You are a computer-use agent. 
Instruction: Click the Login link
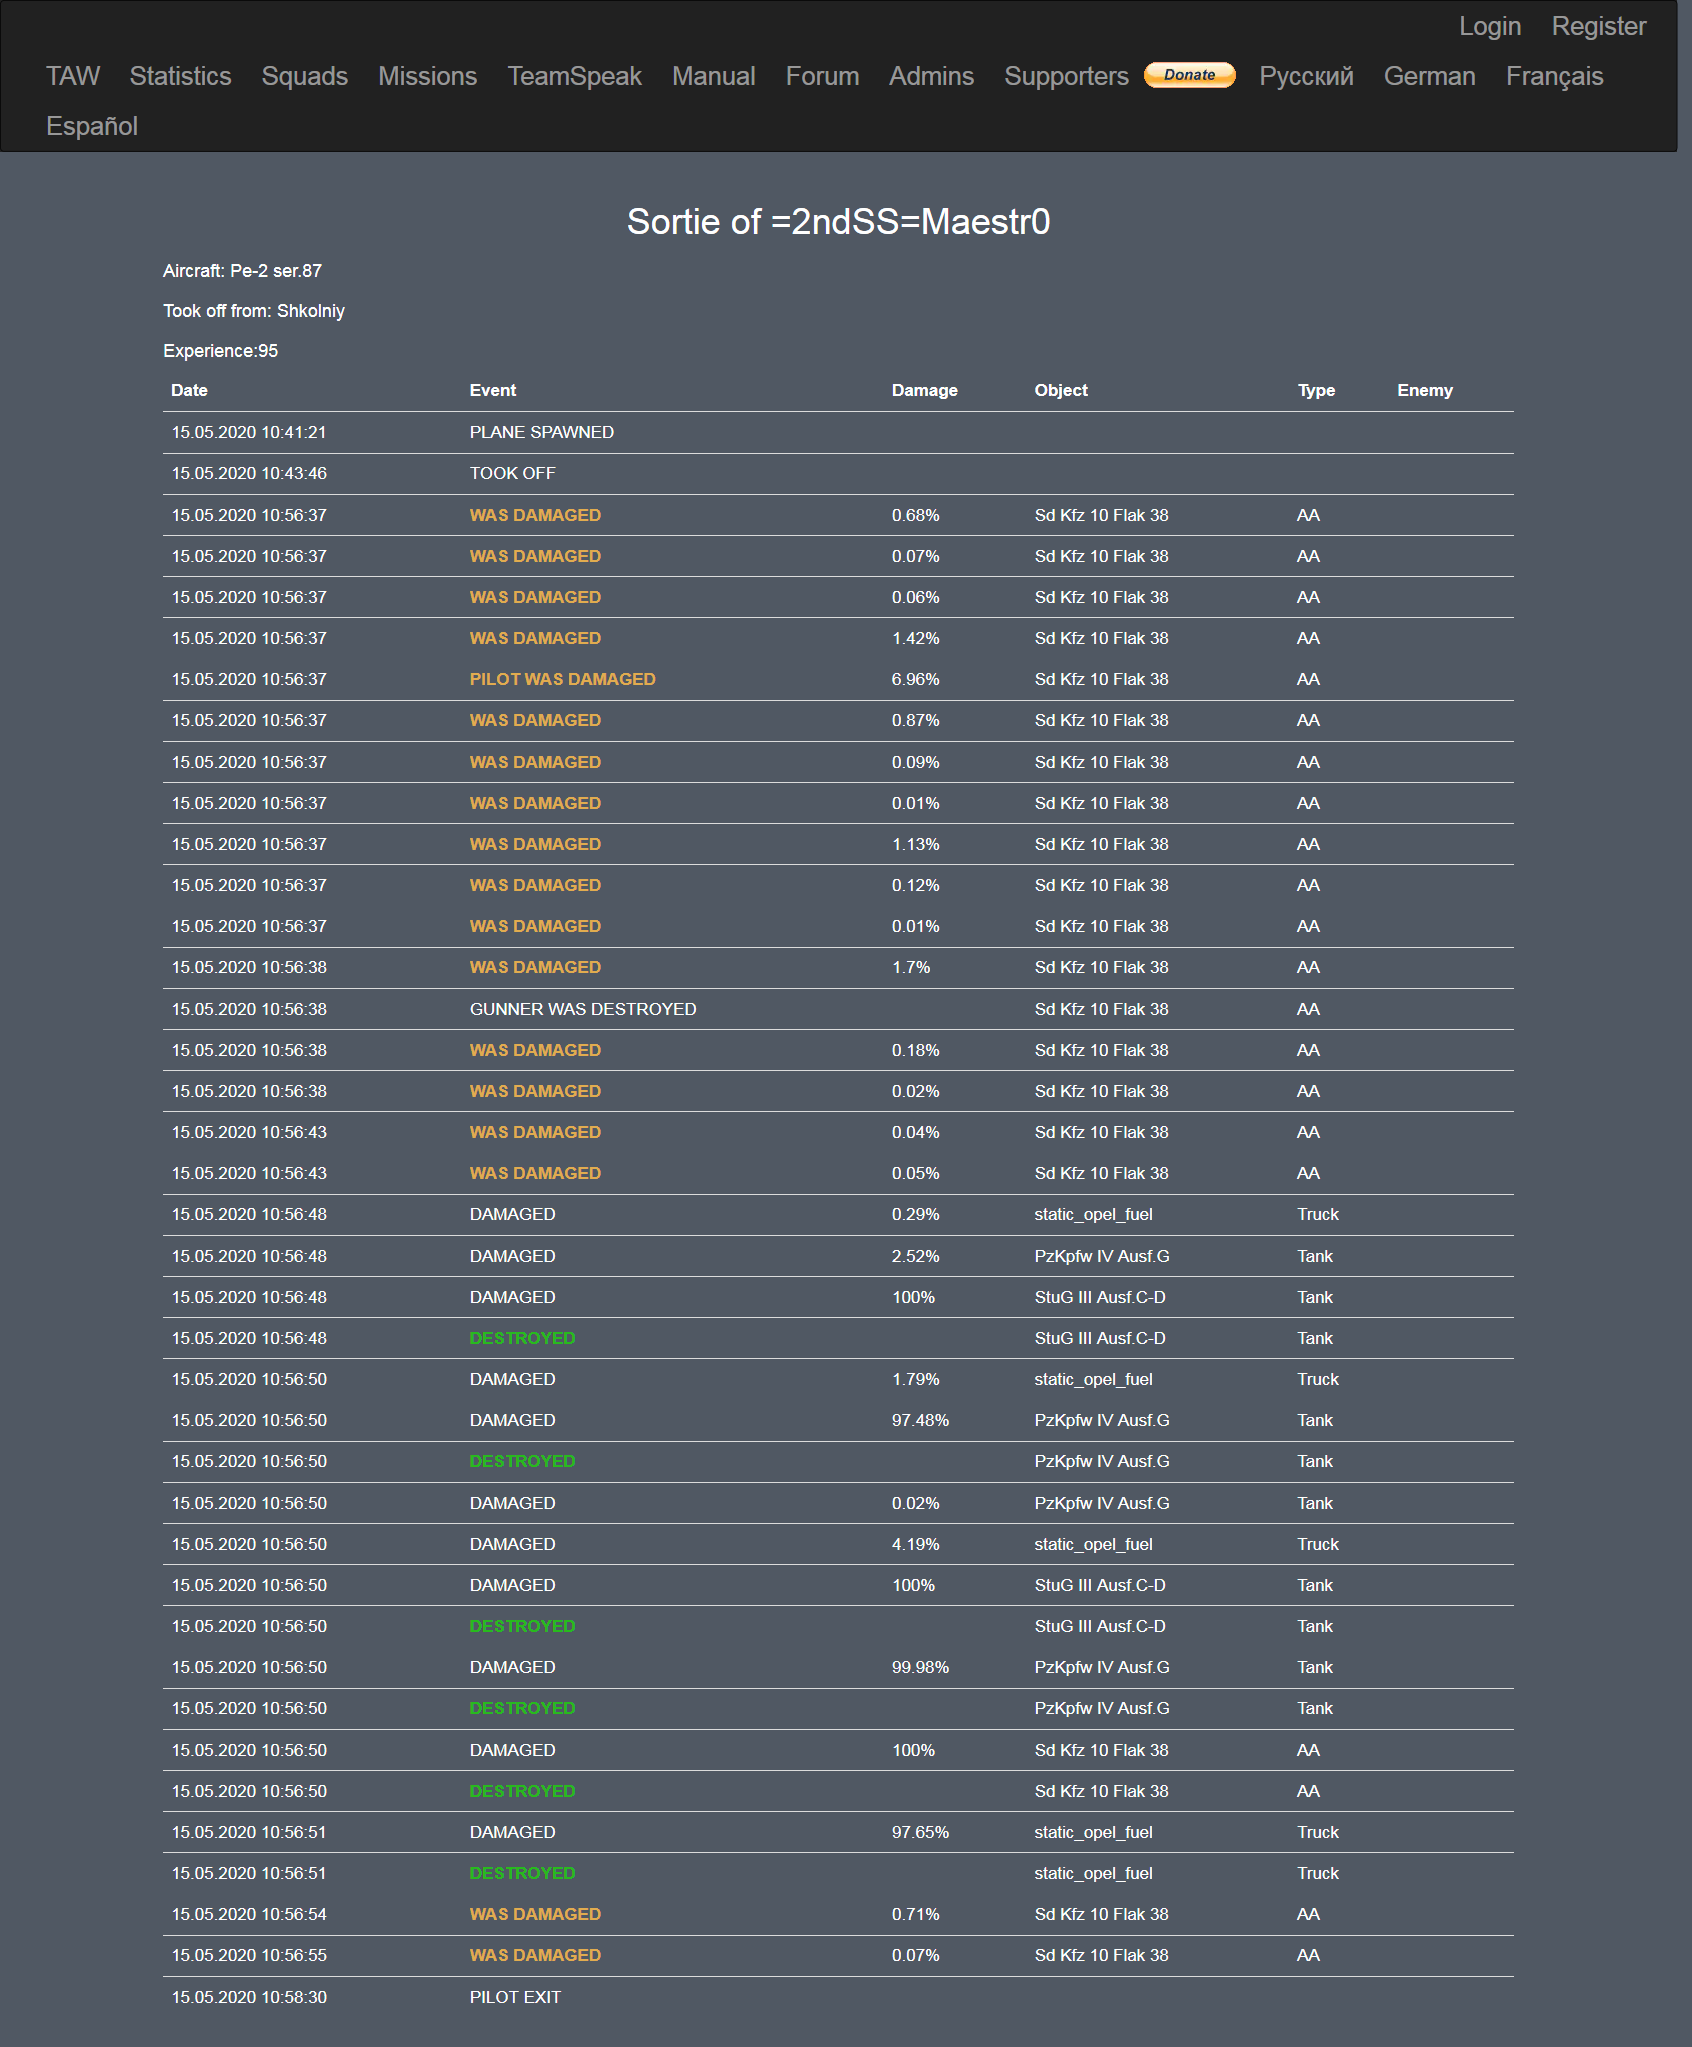(1490, 26)
